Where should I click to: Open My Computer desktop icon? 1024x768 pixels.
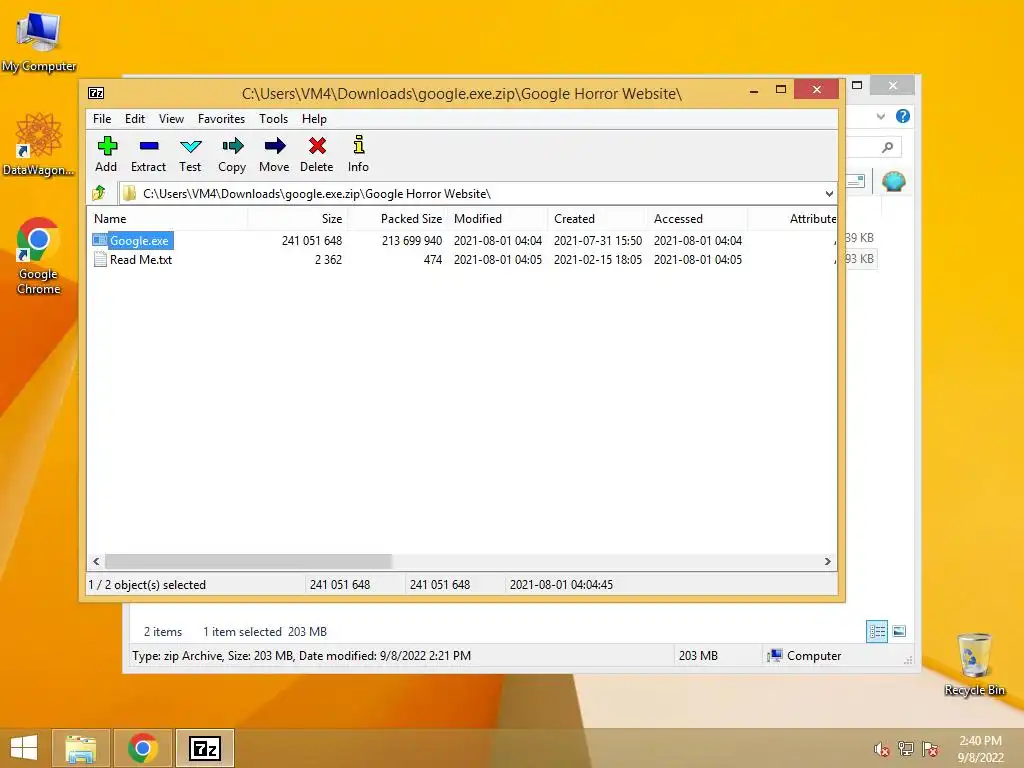pyautogui.click(x=39, y=40)
